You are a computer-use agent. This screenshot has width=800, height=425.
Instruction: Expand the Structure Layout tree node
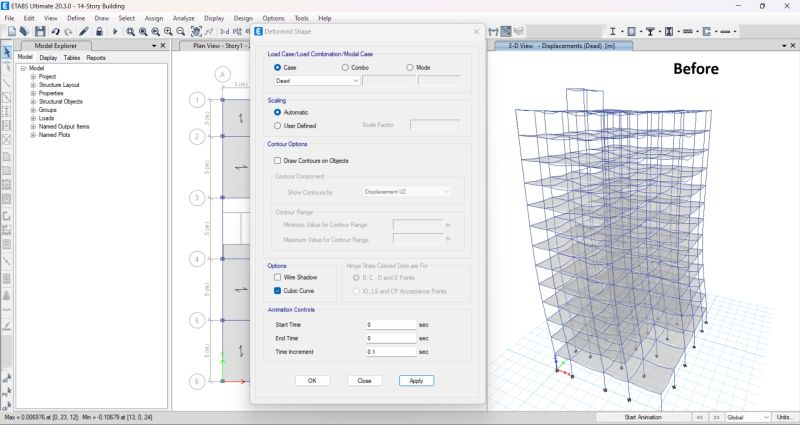33,85
